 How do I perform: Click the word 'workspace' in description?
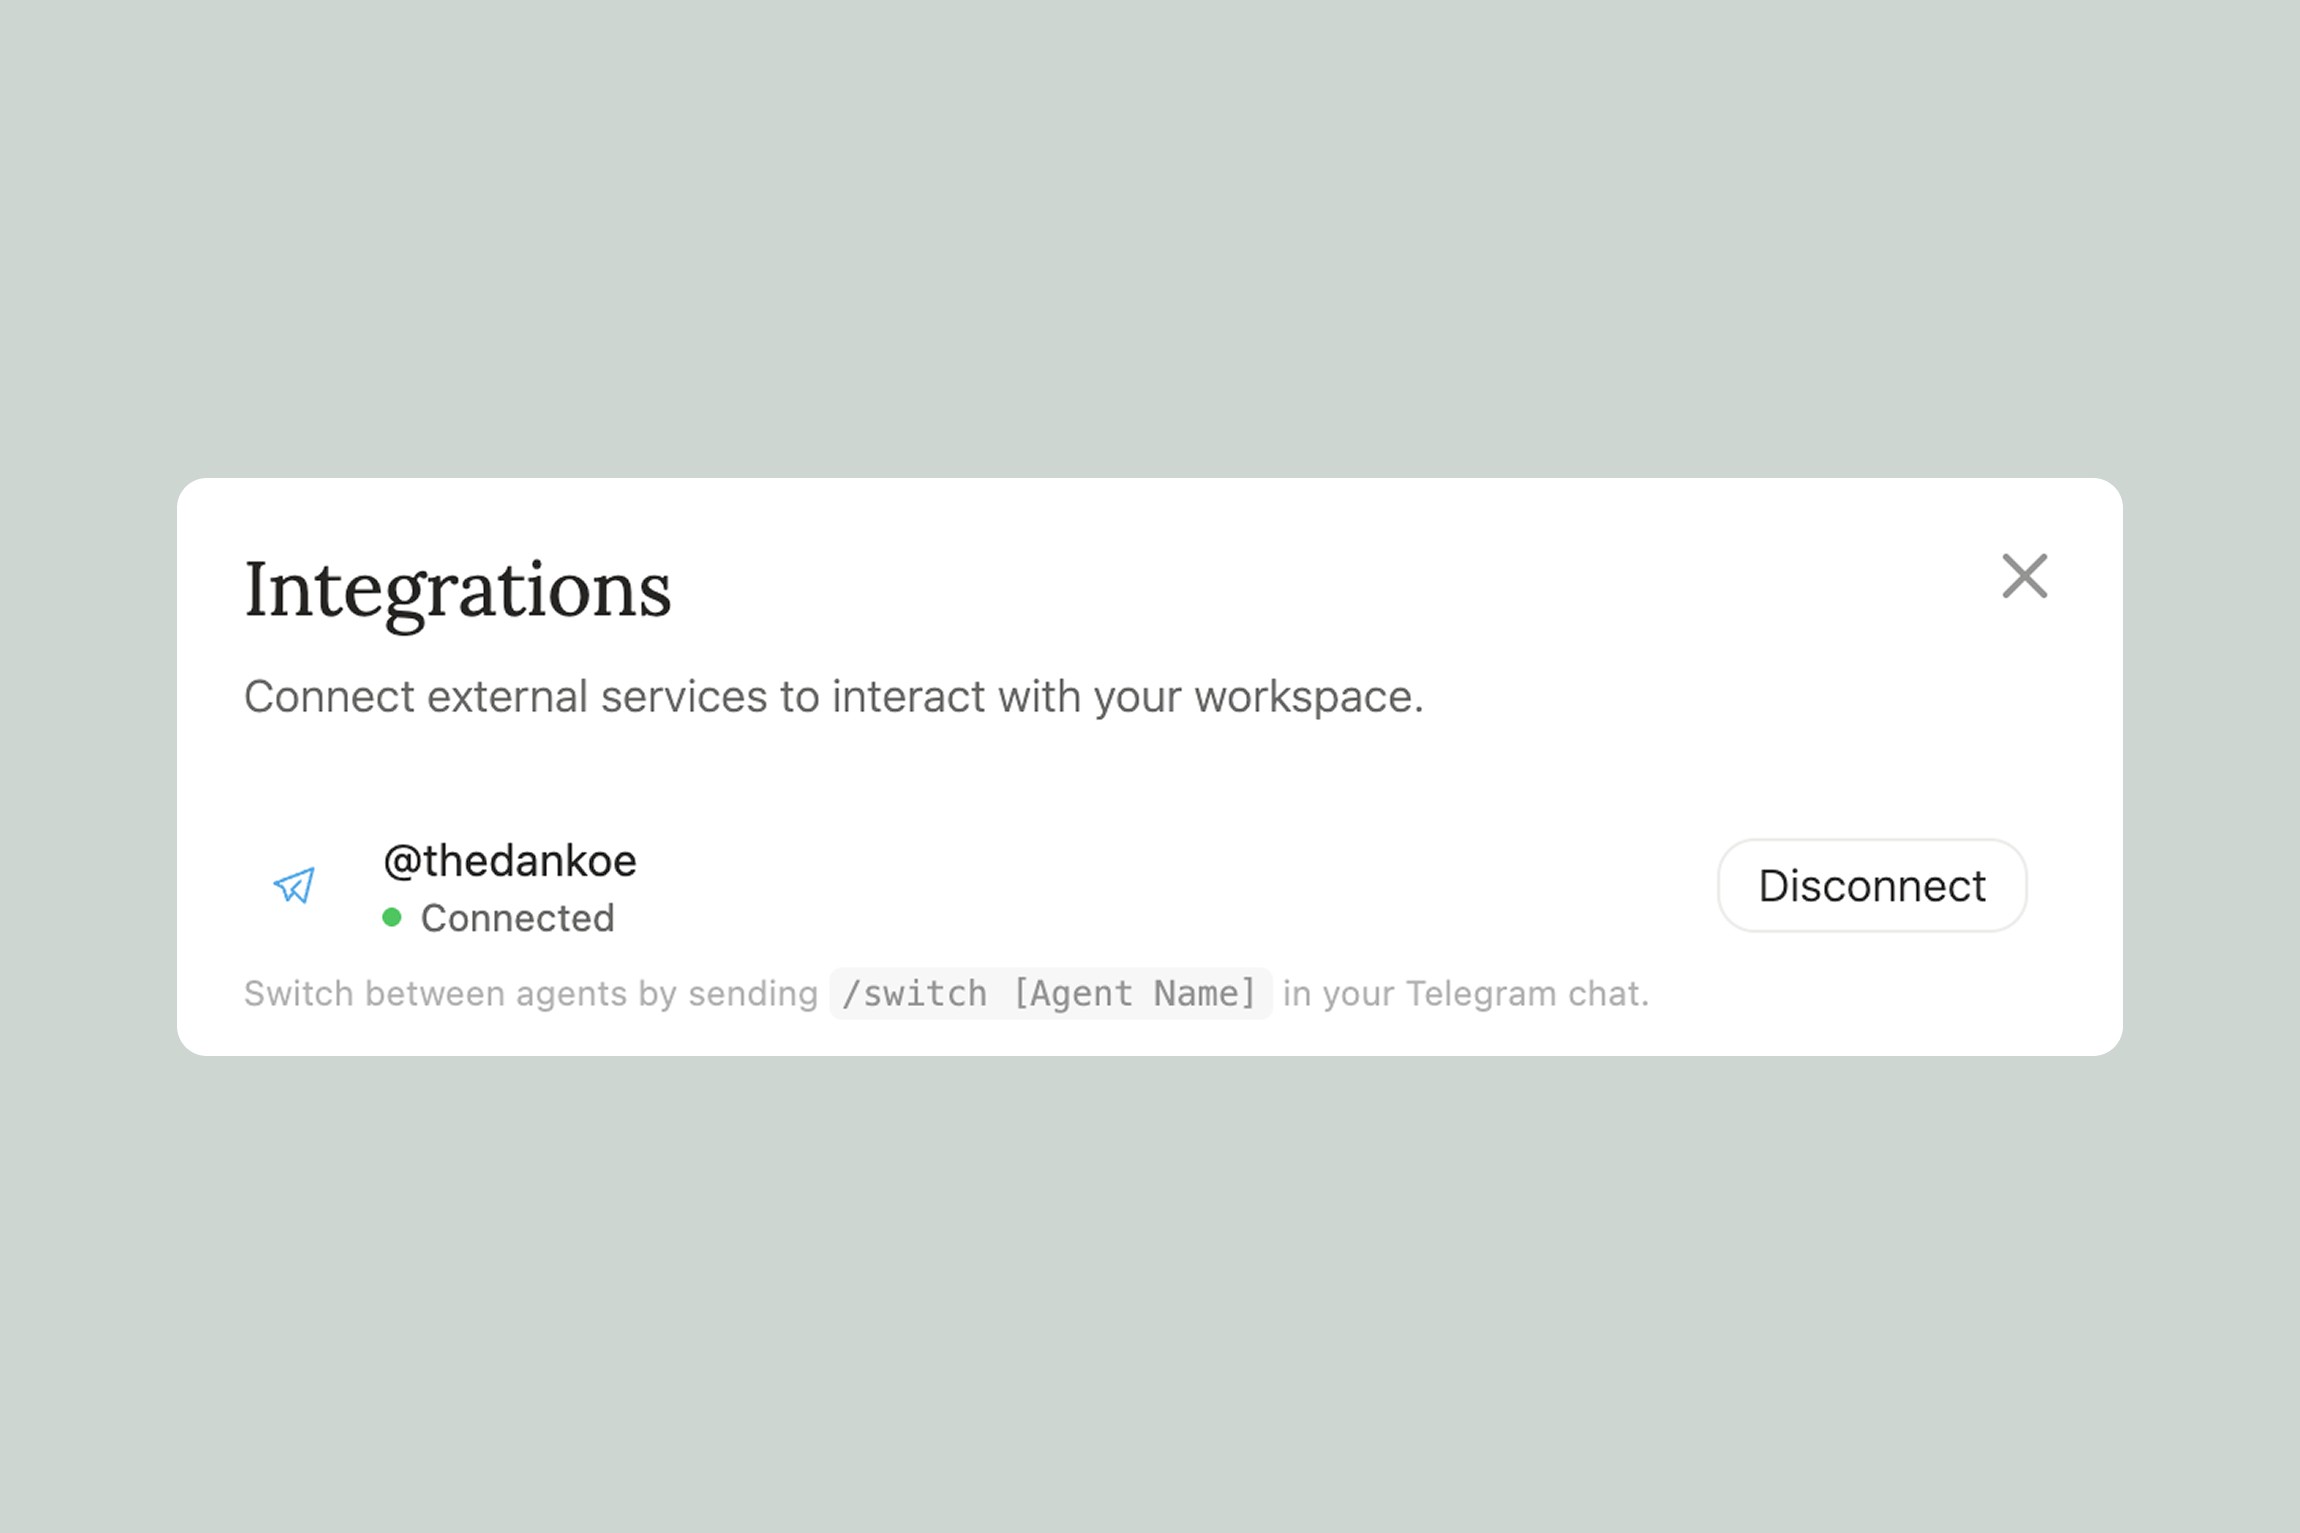[x=1303, y=697]
